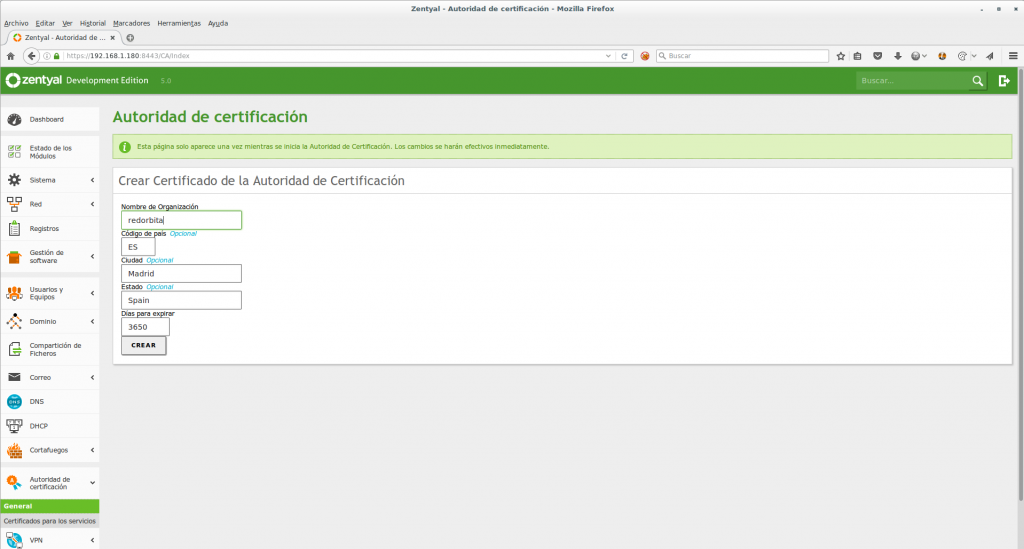
Task: Open the Historial menu
Action: coord(92,22)
